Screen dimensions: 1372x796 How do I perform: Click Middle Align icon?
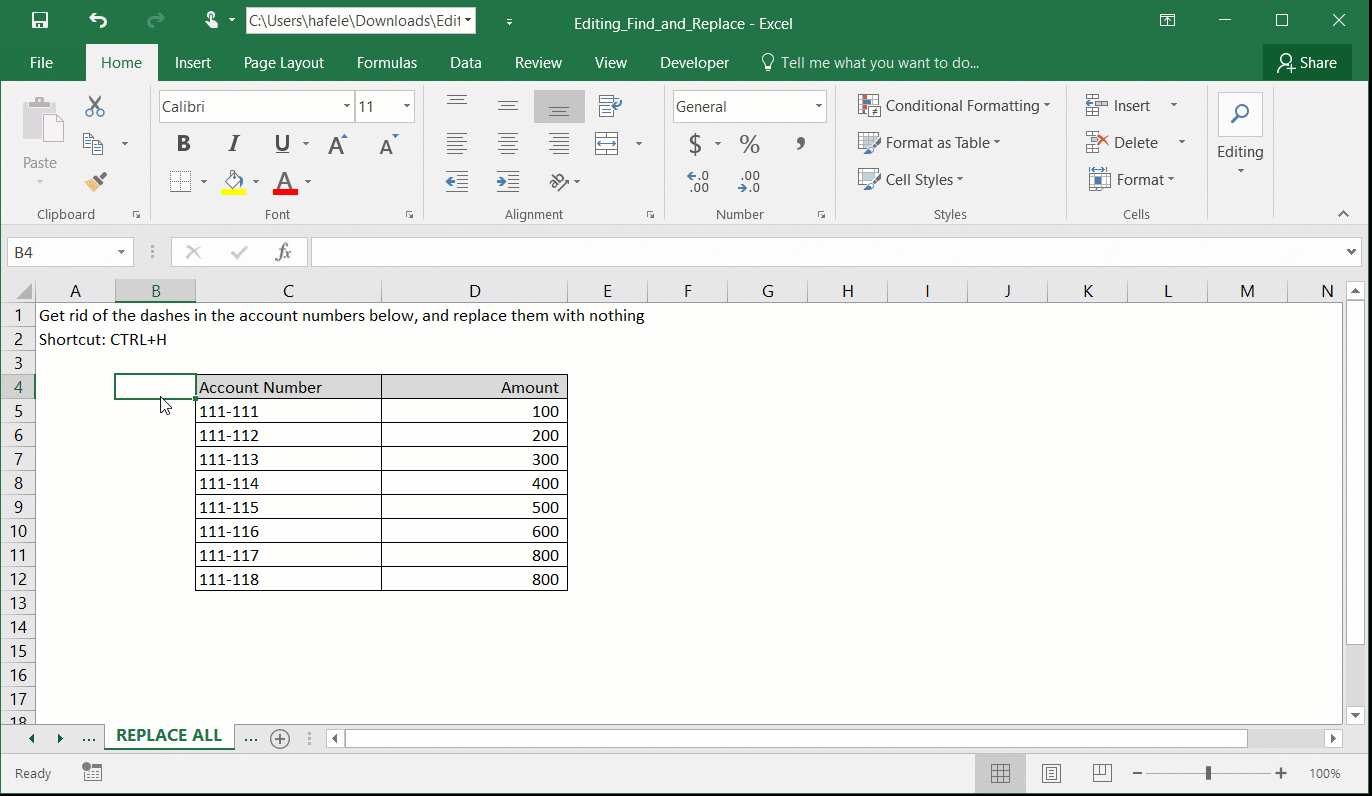coord(508,106)
